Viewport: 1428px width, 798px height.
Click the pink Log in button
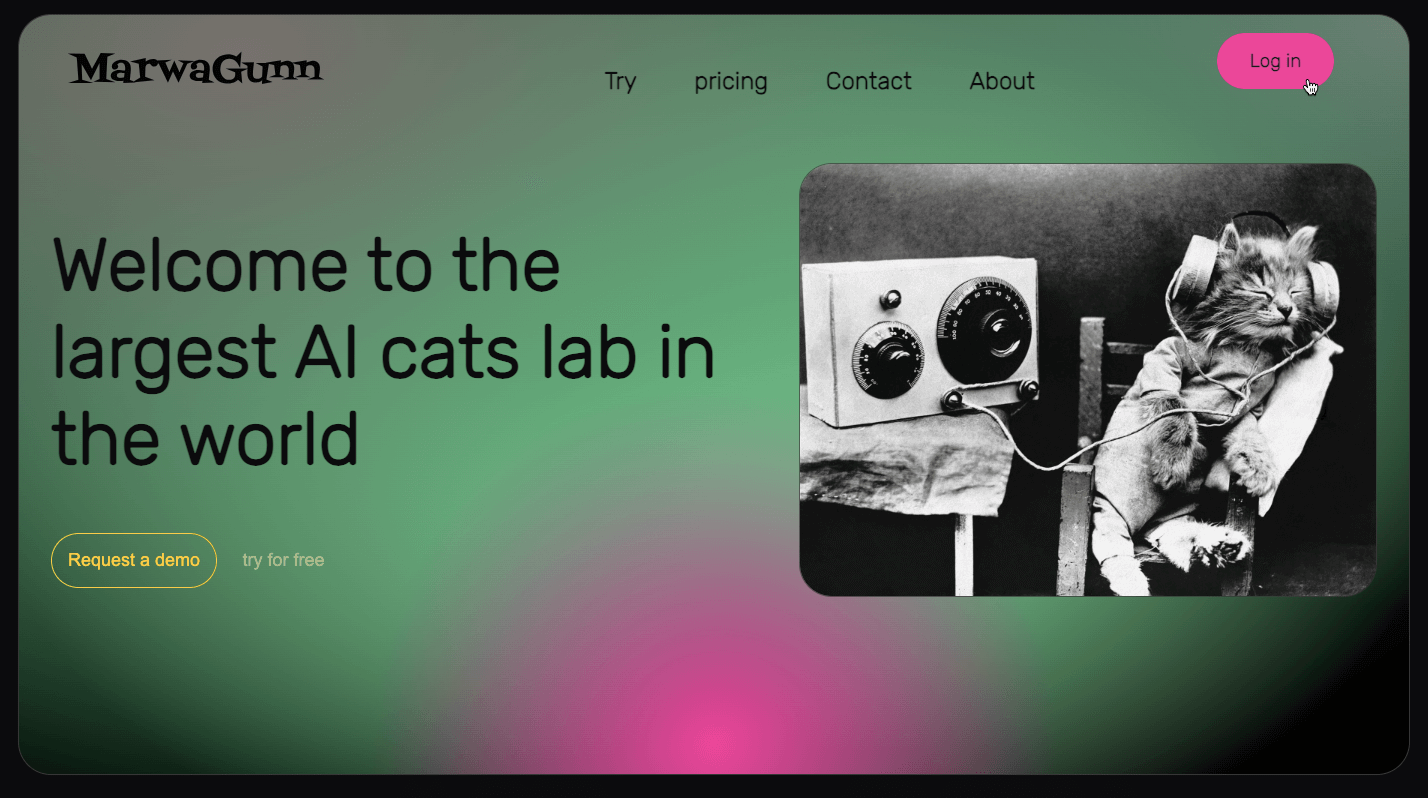1275,61
